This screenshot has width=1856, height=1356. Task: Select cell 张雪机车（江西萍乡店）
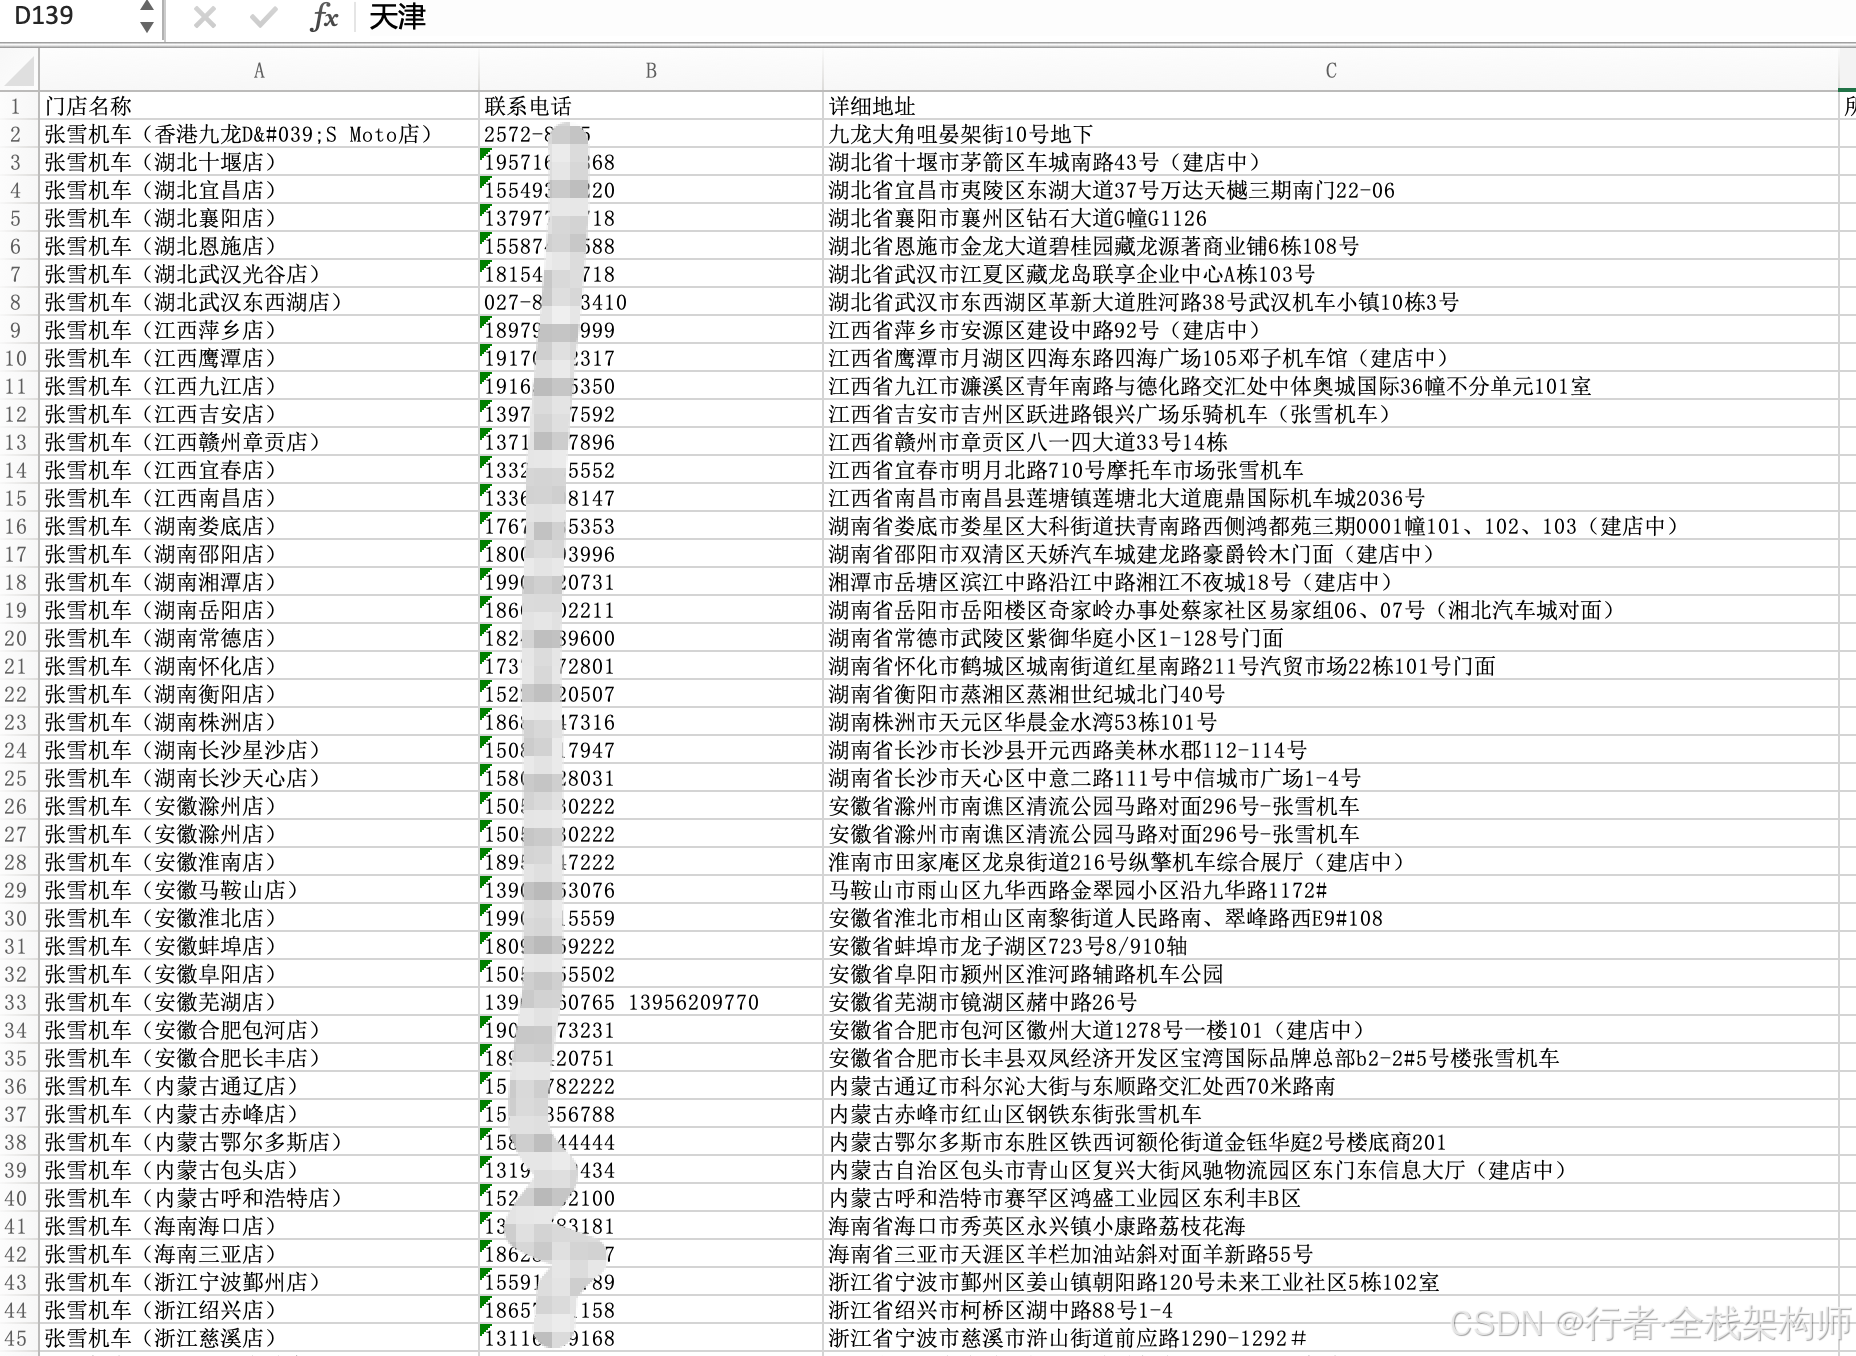(x=259, y=330)
